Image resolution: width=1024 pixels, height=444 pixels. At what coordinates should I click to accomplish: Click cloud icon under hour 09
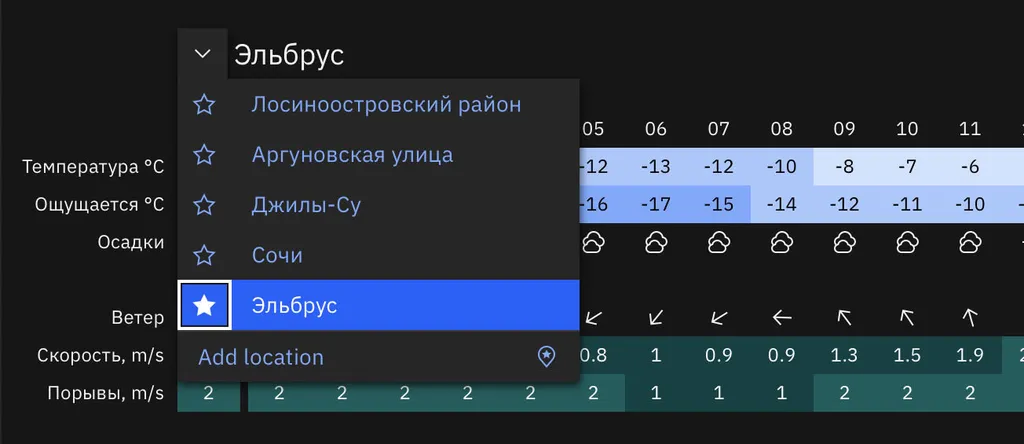pyautogui.click(x=844, y=242)
